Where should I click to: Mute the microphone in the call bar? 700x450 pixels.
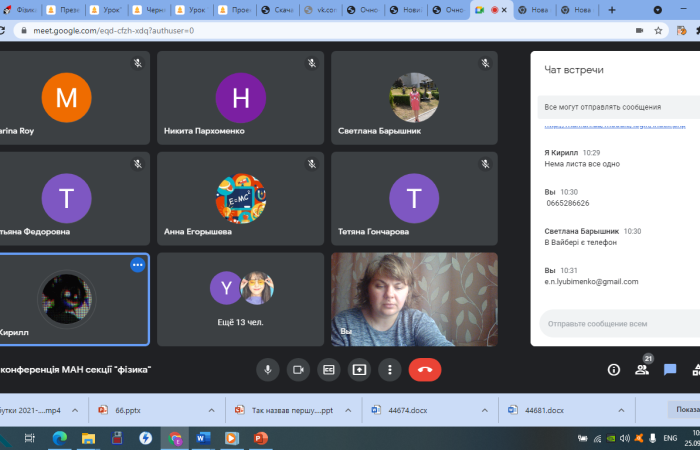click(x=267, y=369)
